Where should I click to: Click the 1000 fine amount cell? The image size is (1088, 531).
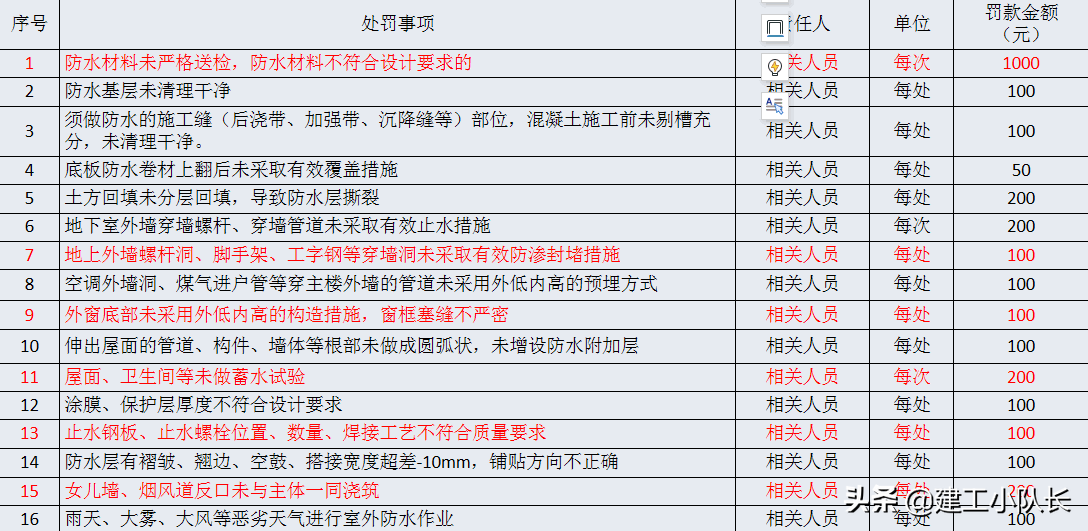click(1021, 63)
